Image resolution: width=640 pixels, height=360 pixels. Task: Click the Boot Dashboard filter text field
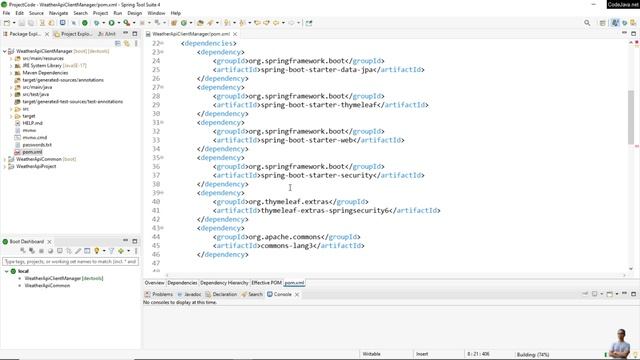tap(70, 261)
